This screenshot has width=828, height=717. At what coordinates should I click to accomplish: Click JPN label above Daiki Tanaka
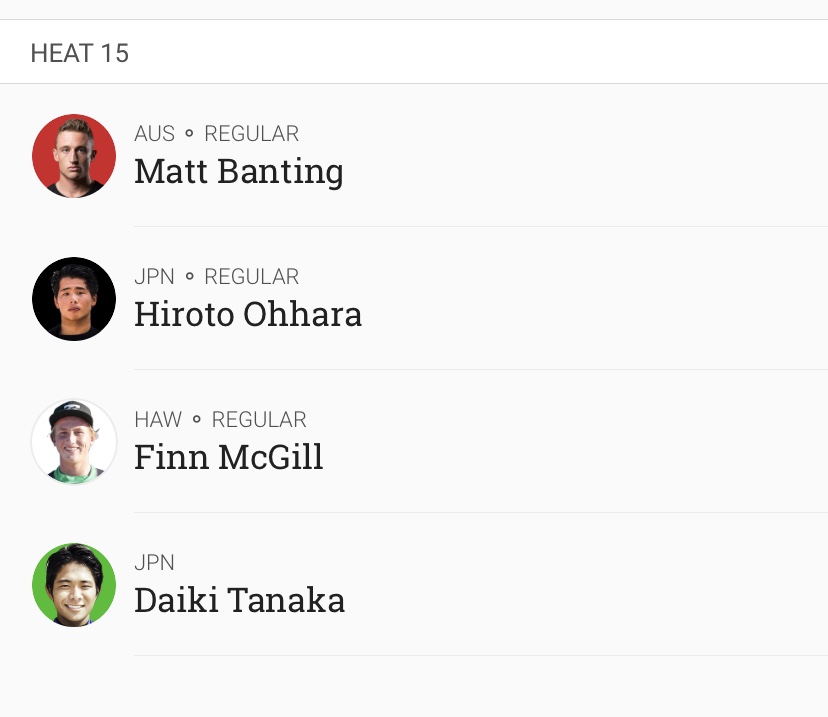(154, 563)
